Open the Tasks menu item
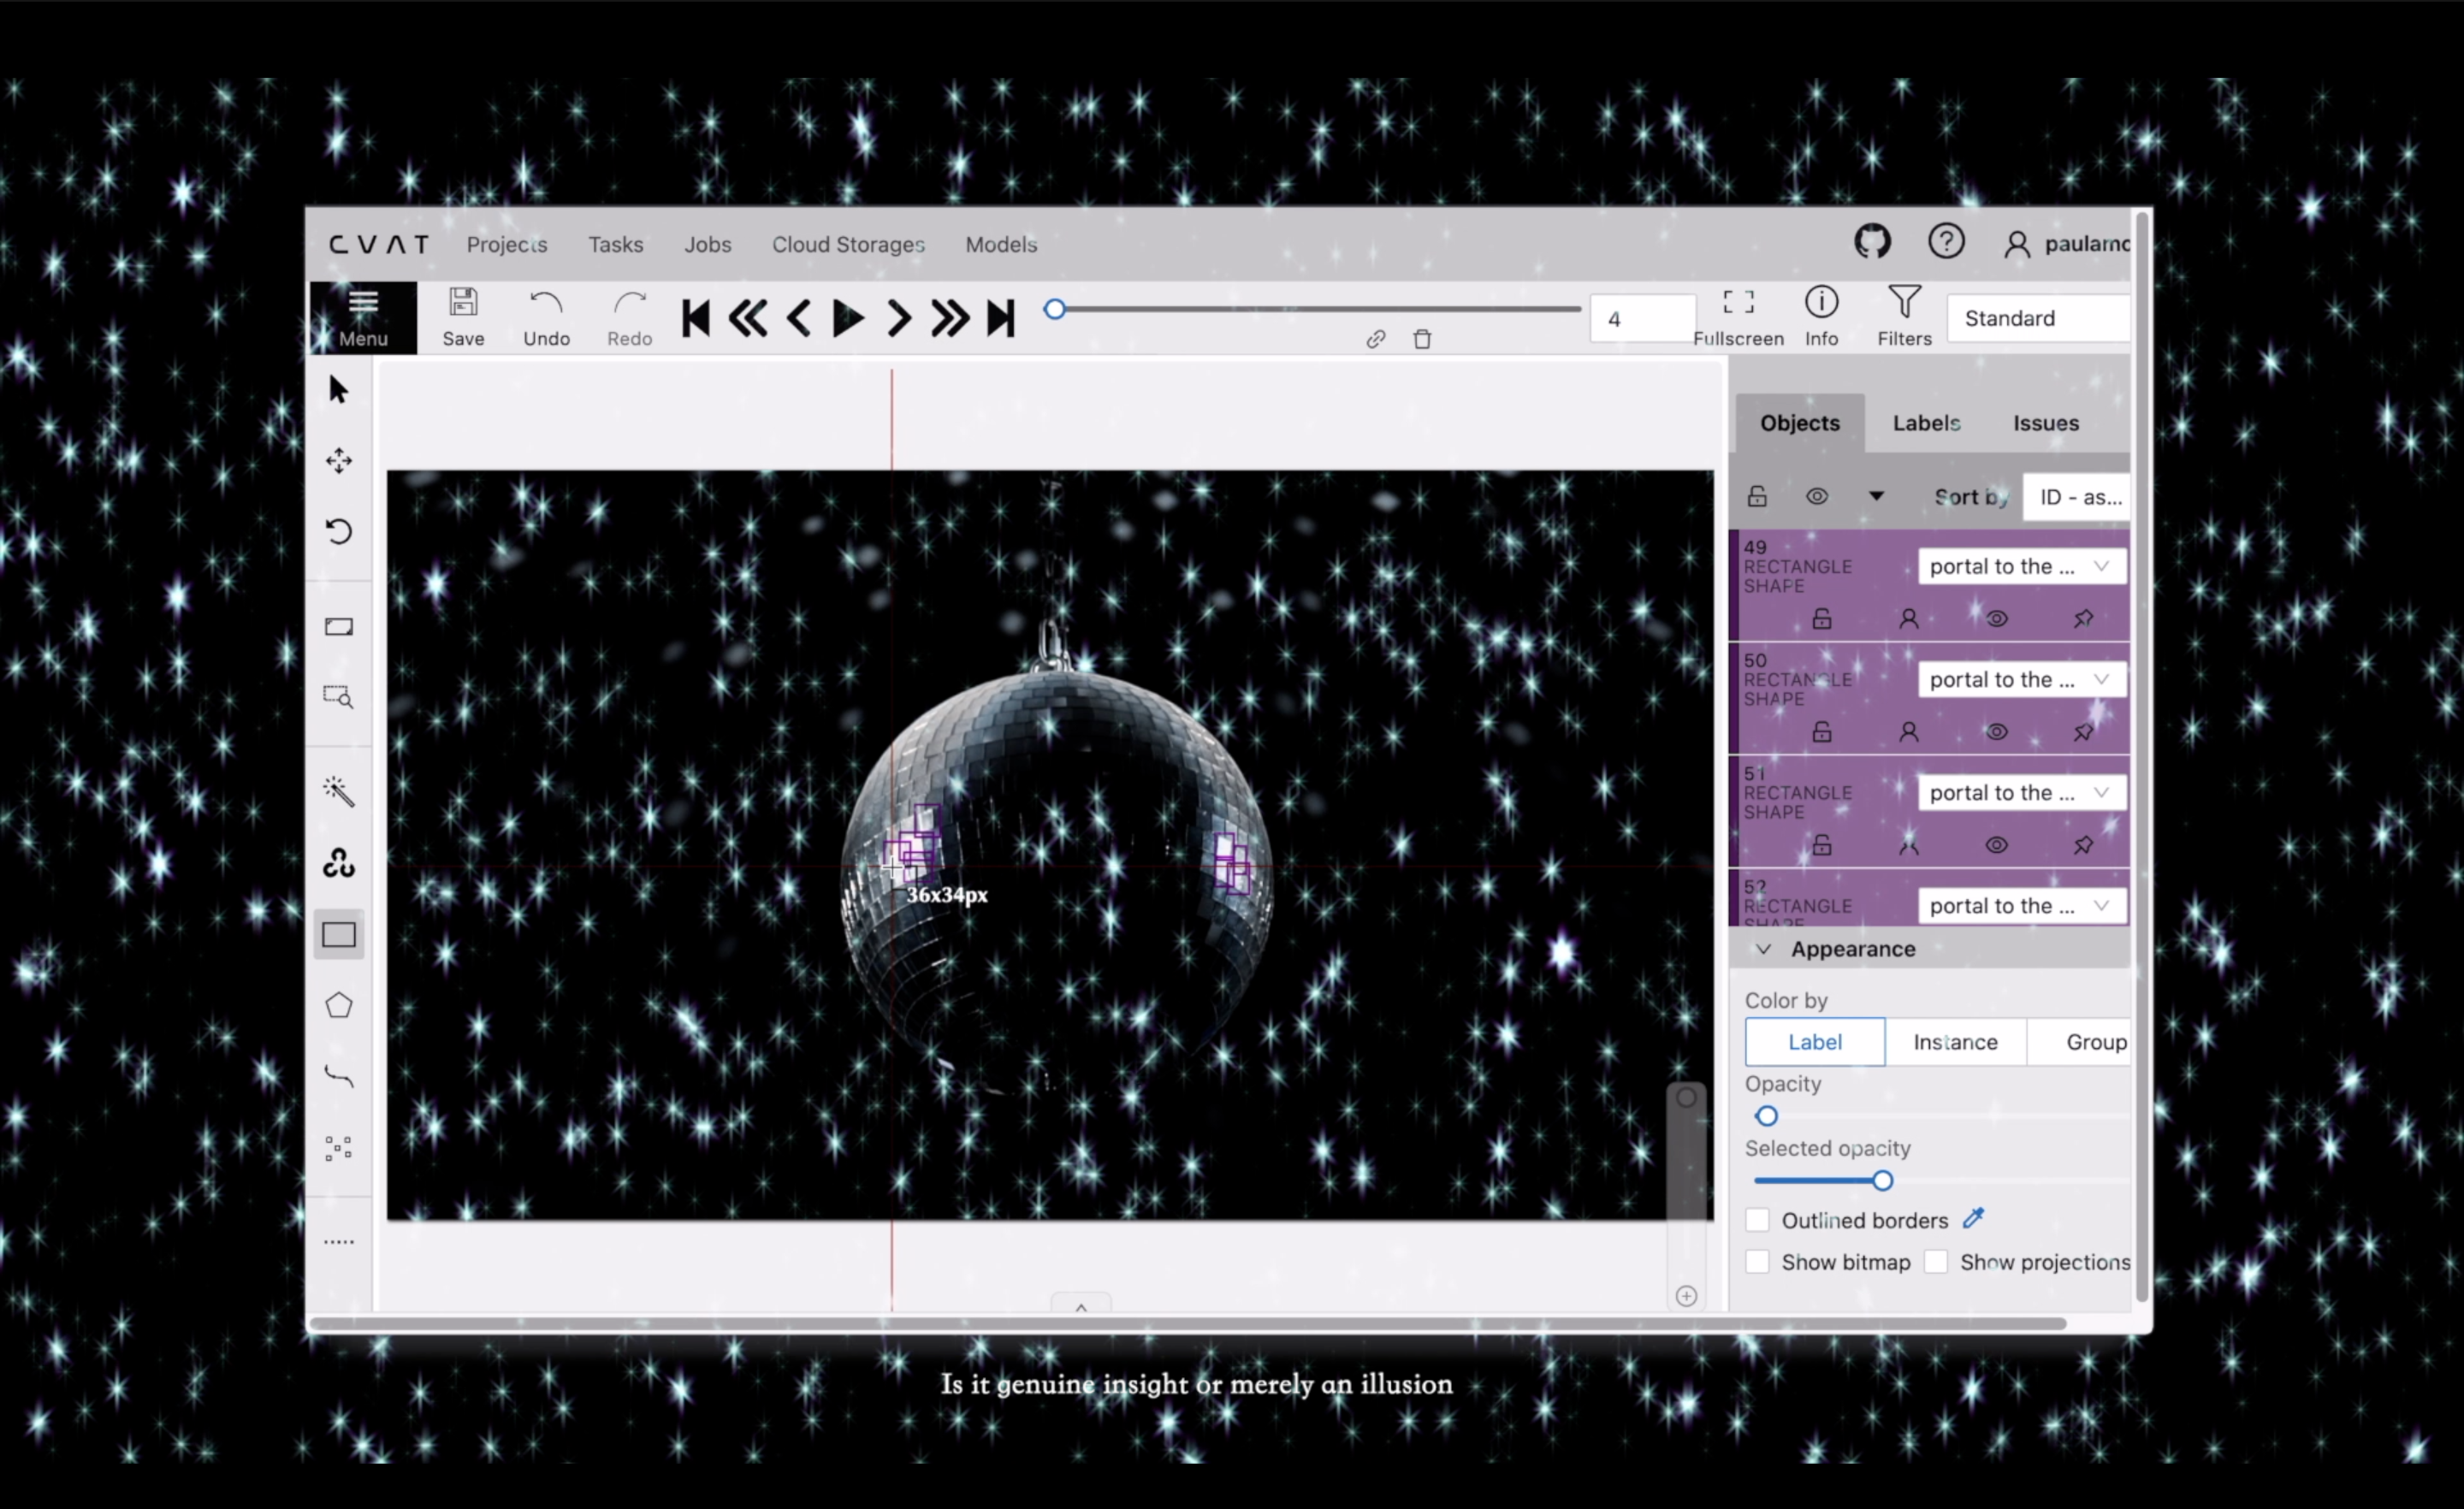 coord(615,245)
